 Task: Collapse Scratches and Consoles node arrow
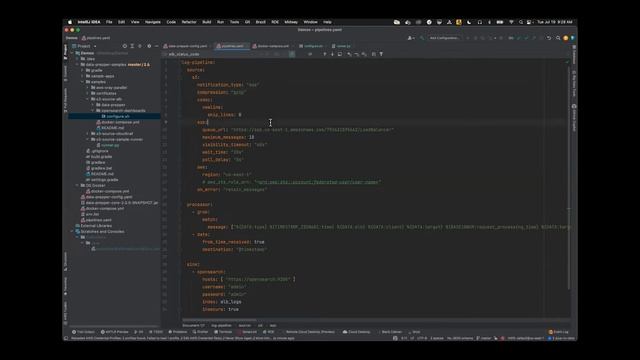tap(72, 231)
